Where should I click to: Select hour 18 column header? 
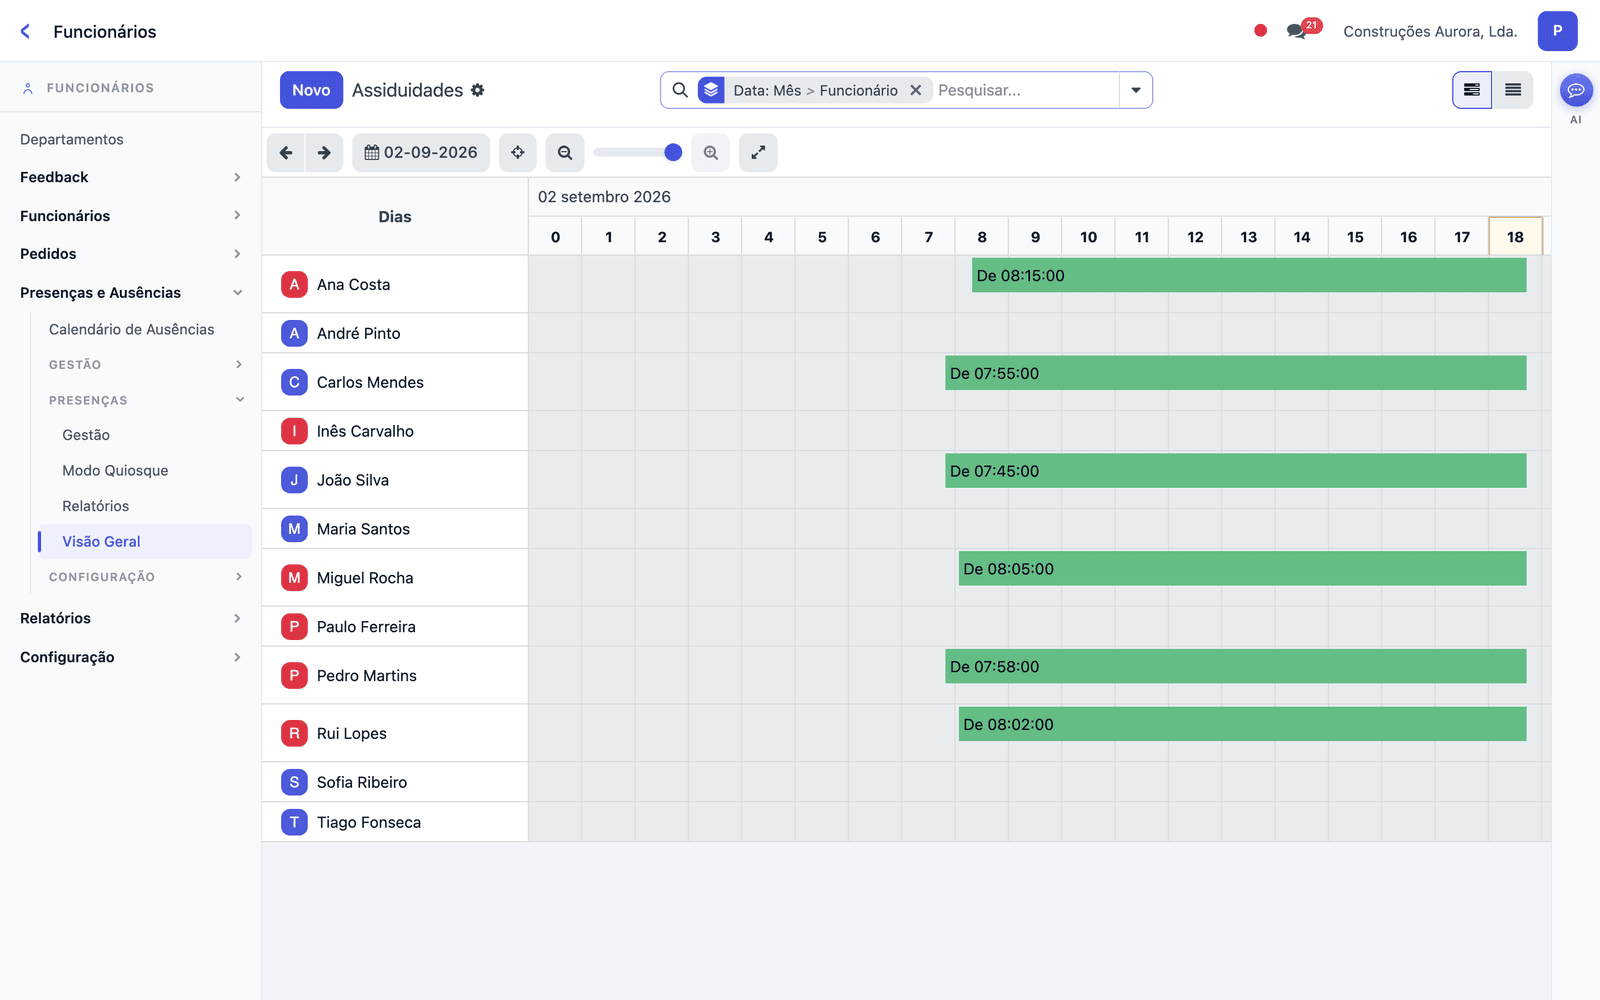1515,237
